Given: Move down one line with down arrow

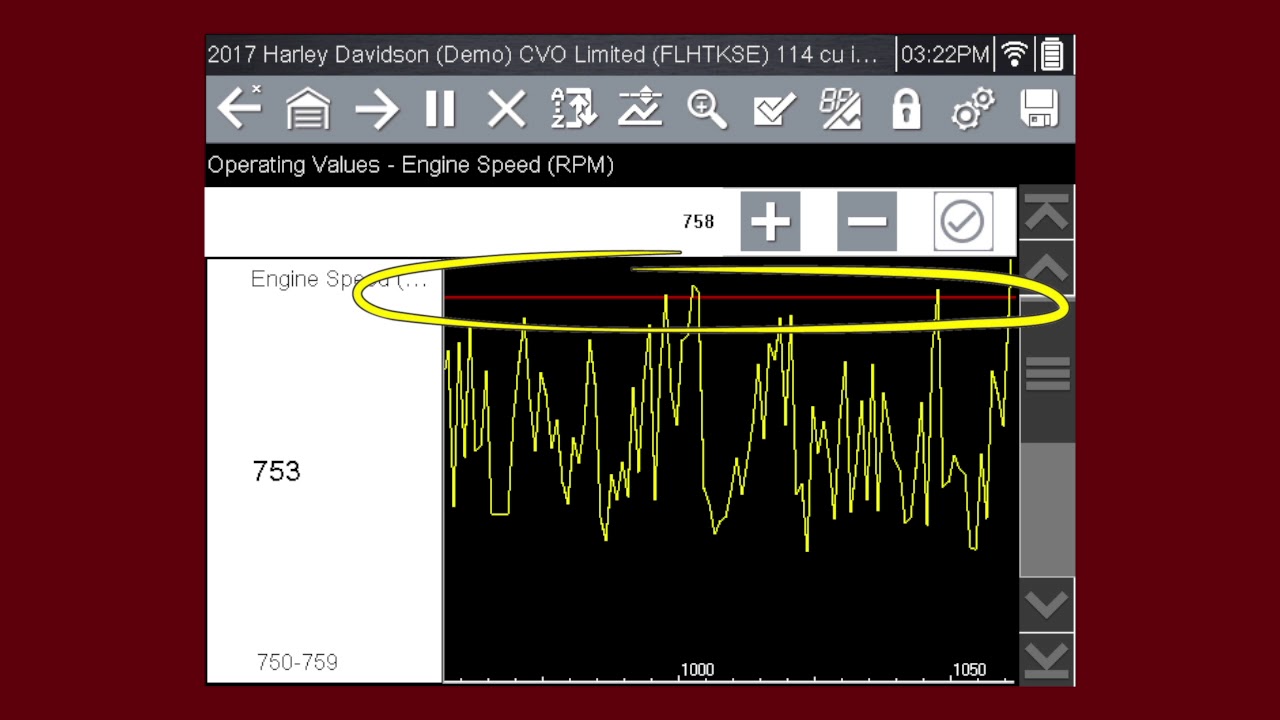Looking at the screenshot, I should 1047,604.
